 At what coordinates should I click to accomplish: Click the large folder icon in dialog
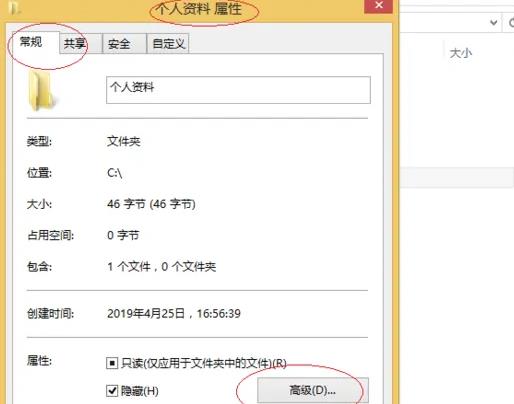click(x=42, y=90)
